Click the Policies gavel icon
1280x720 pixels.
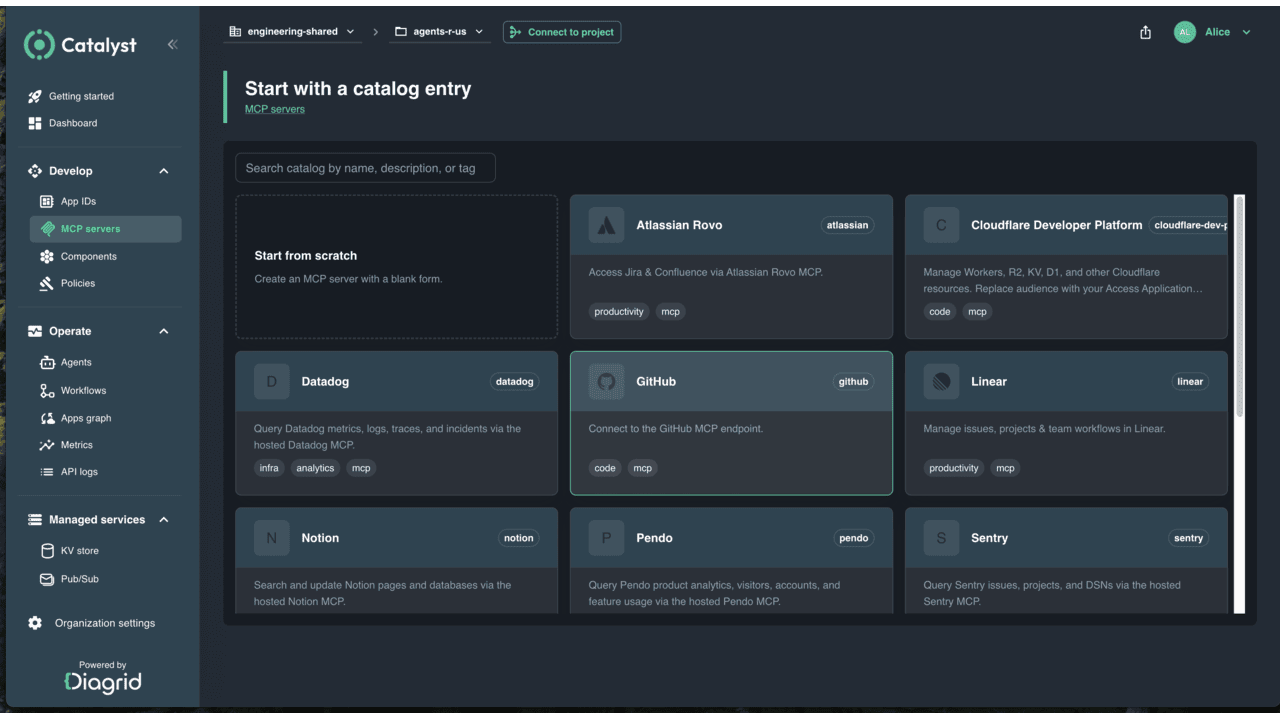(x=47, y=283)
